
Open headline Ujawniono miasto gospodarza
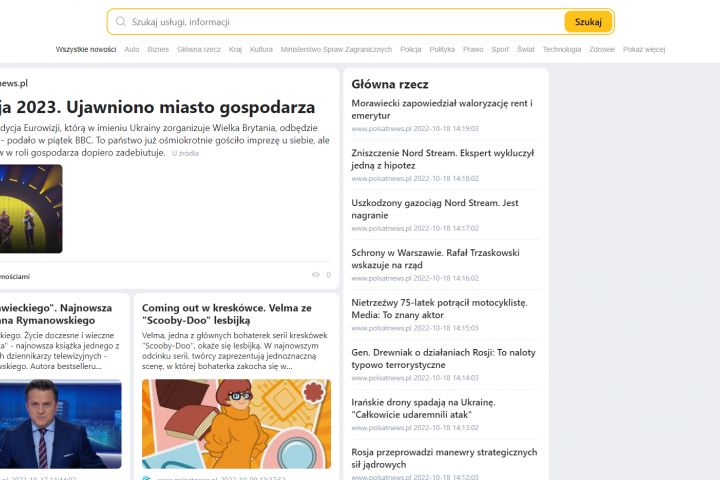(x=158, y=107)
